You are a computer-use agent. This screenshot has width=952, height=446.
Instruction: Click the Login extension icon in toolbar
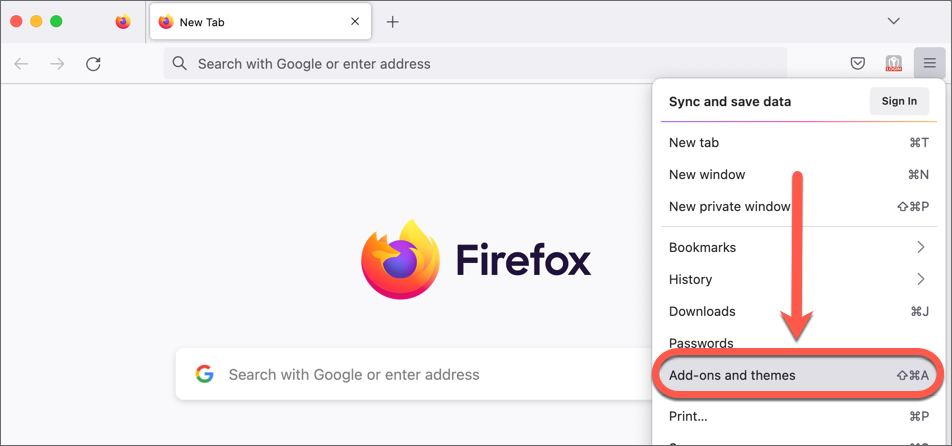click(x=894, y=63)
